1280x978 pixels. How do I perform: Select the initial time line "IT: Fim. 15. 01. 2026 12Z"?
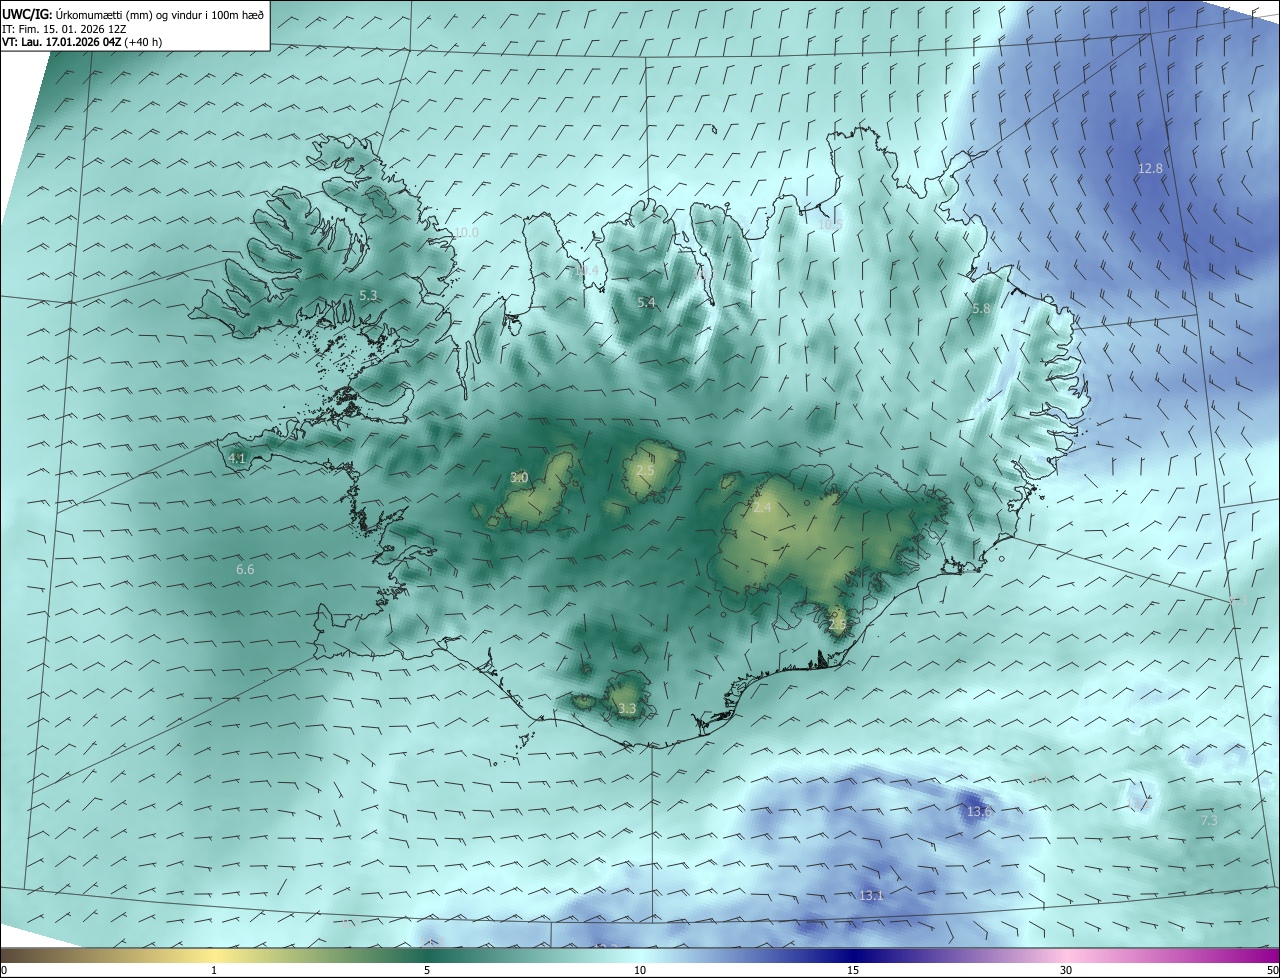63,29
